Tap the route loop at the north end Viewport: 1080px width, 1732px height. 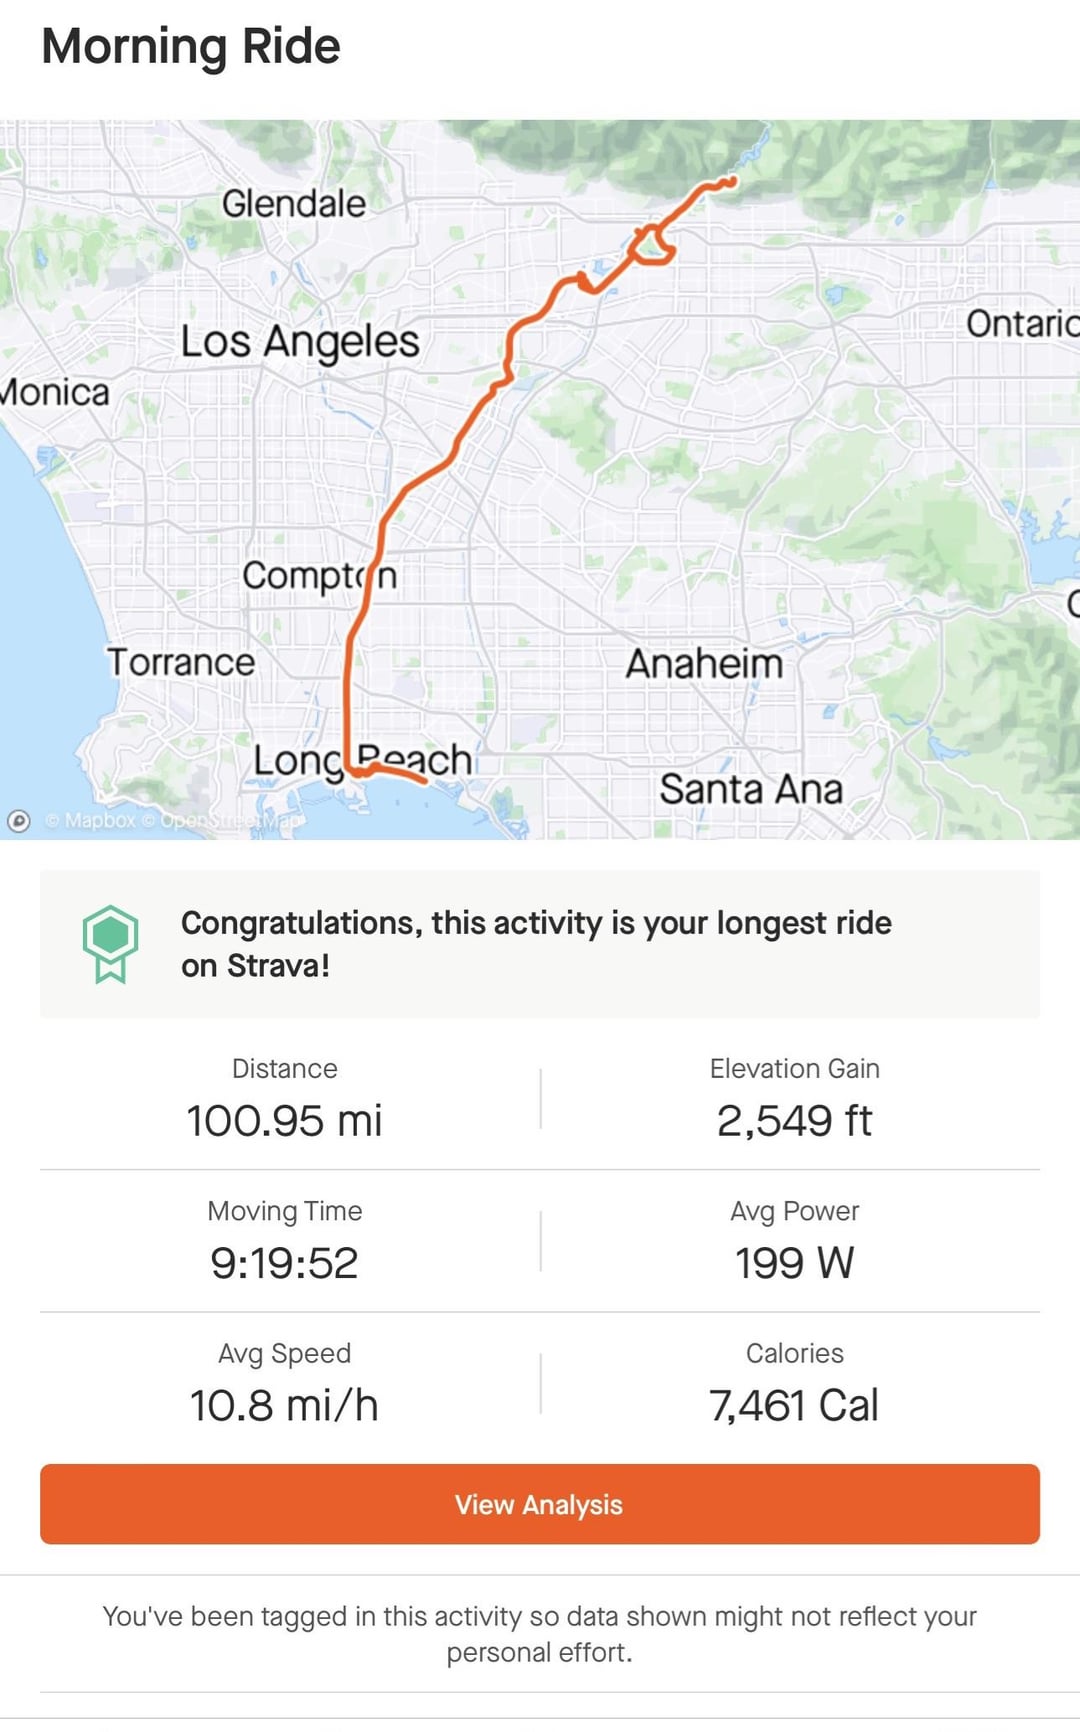pyautogui.click(x=653, y=245)
